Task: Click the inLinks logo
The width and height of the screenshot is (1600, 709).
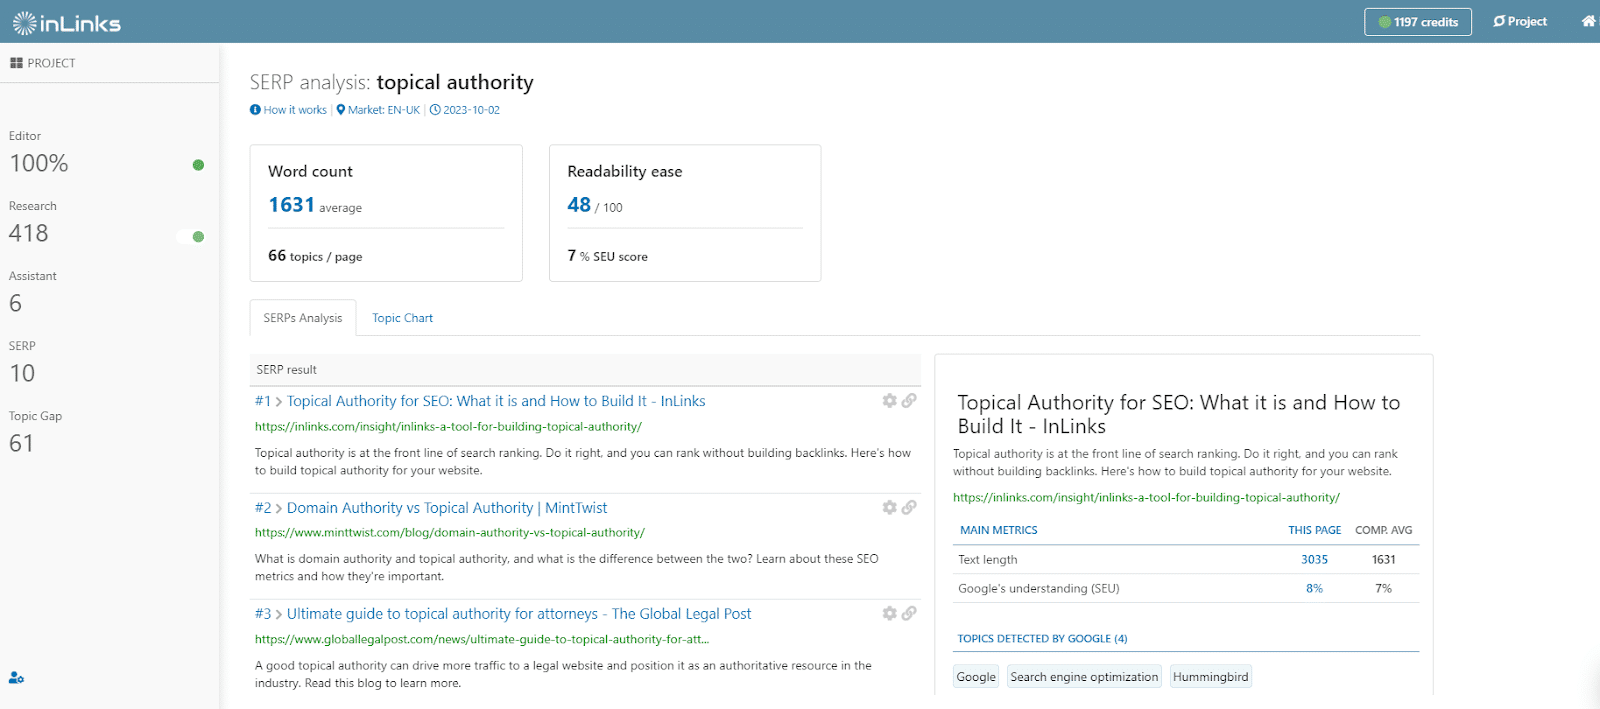Action: (66, 22)
